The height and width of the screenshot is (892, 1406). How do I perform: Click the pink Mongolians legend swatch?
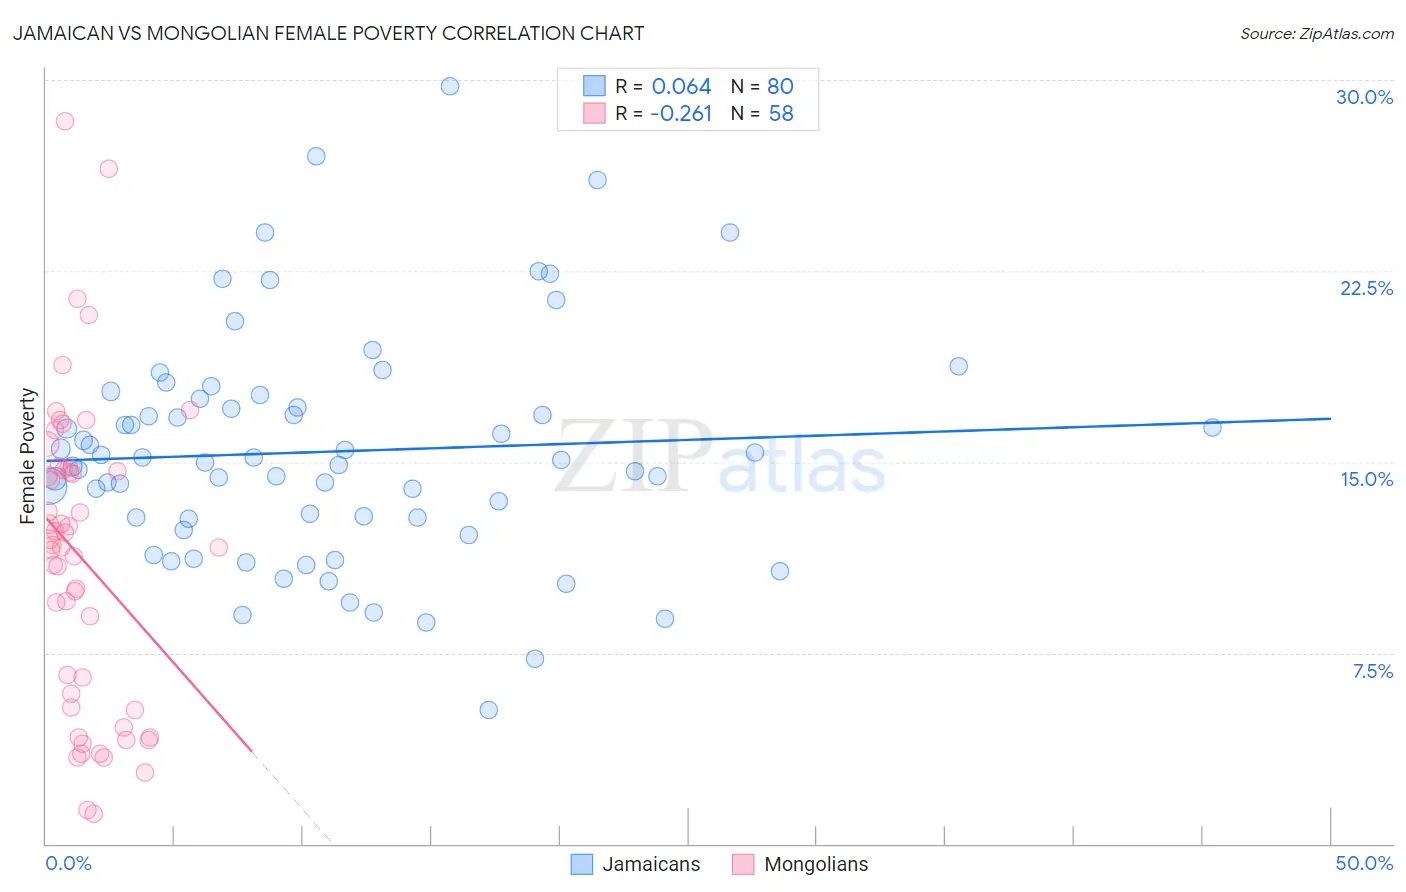[x=743, y=864]
